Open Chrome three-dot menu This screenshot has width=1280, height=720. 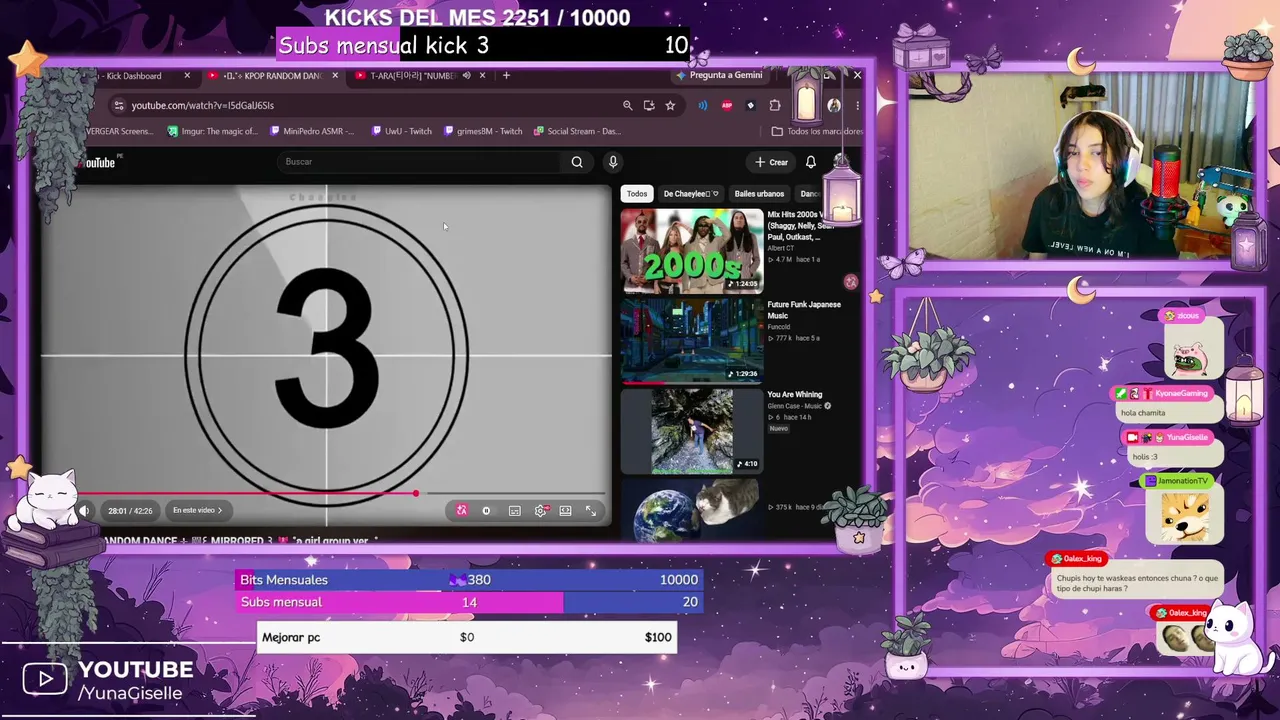click(857, 105)
